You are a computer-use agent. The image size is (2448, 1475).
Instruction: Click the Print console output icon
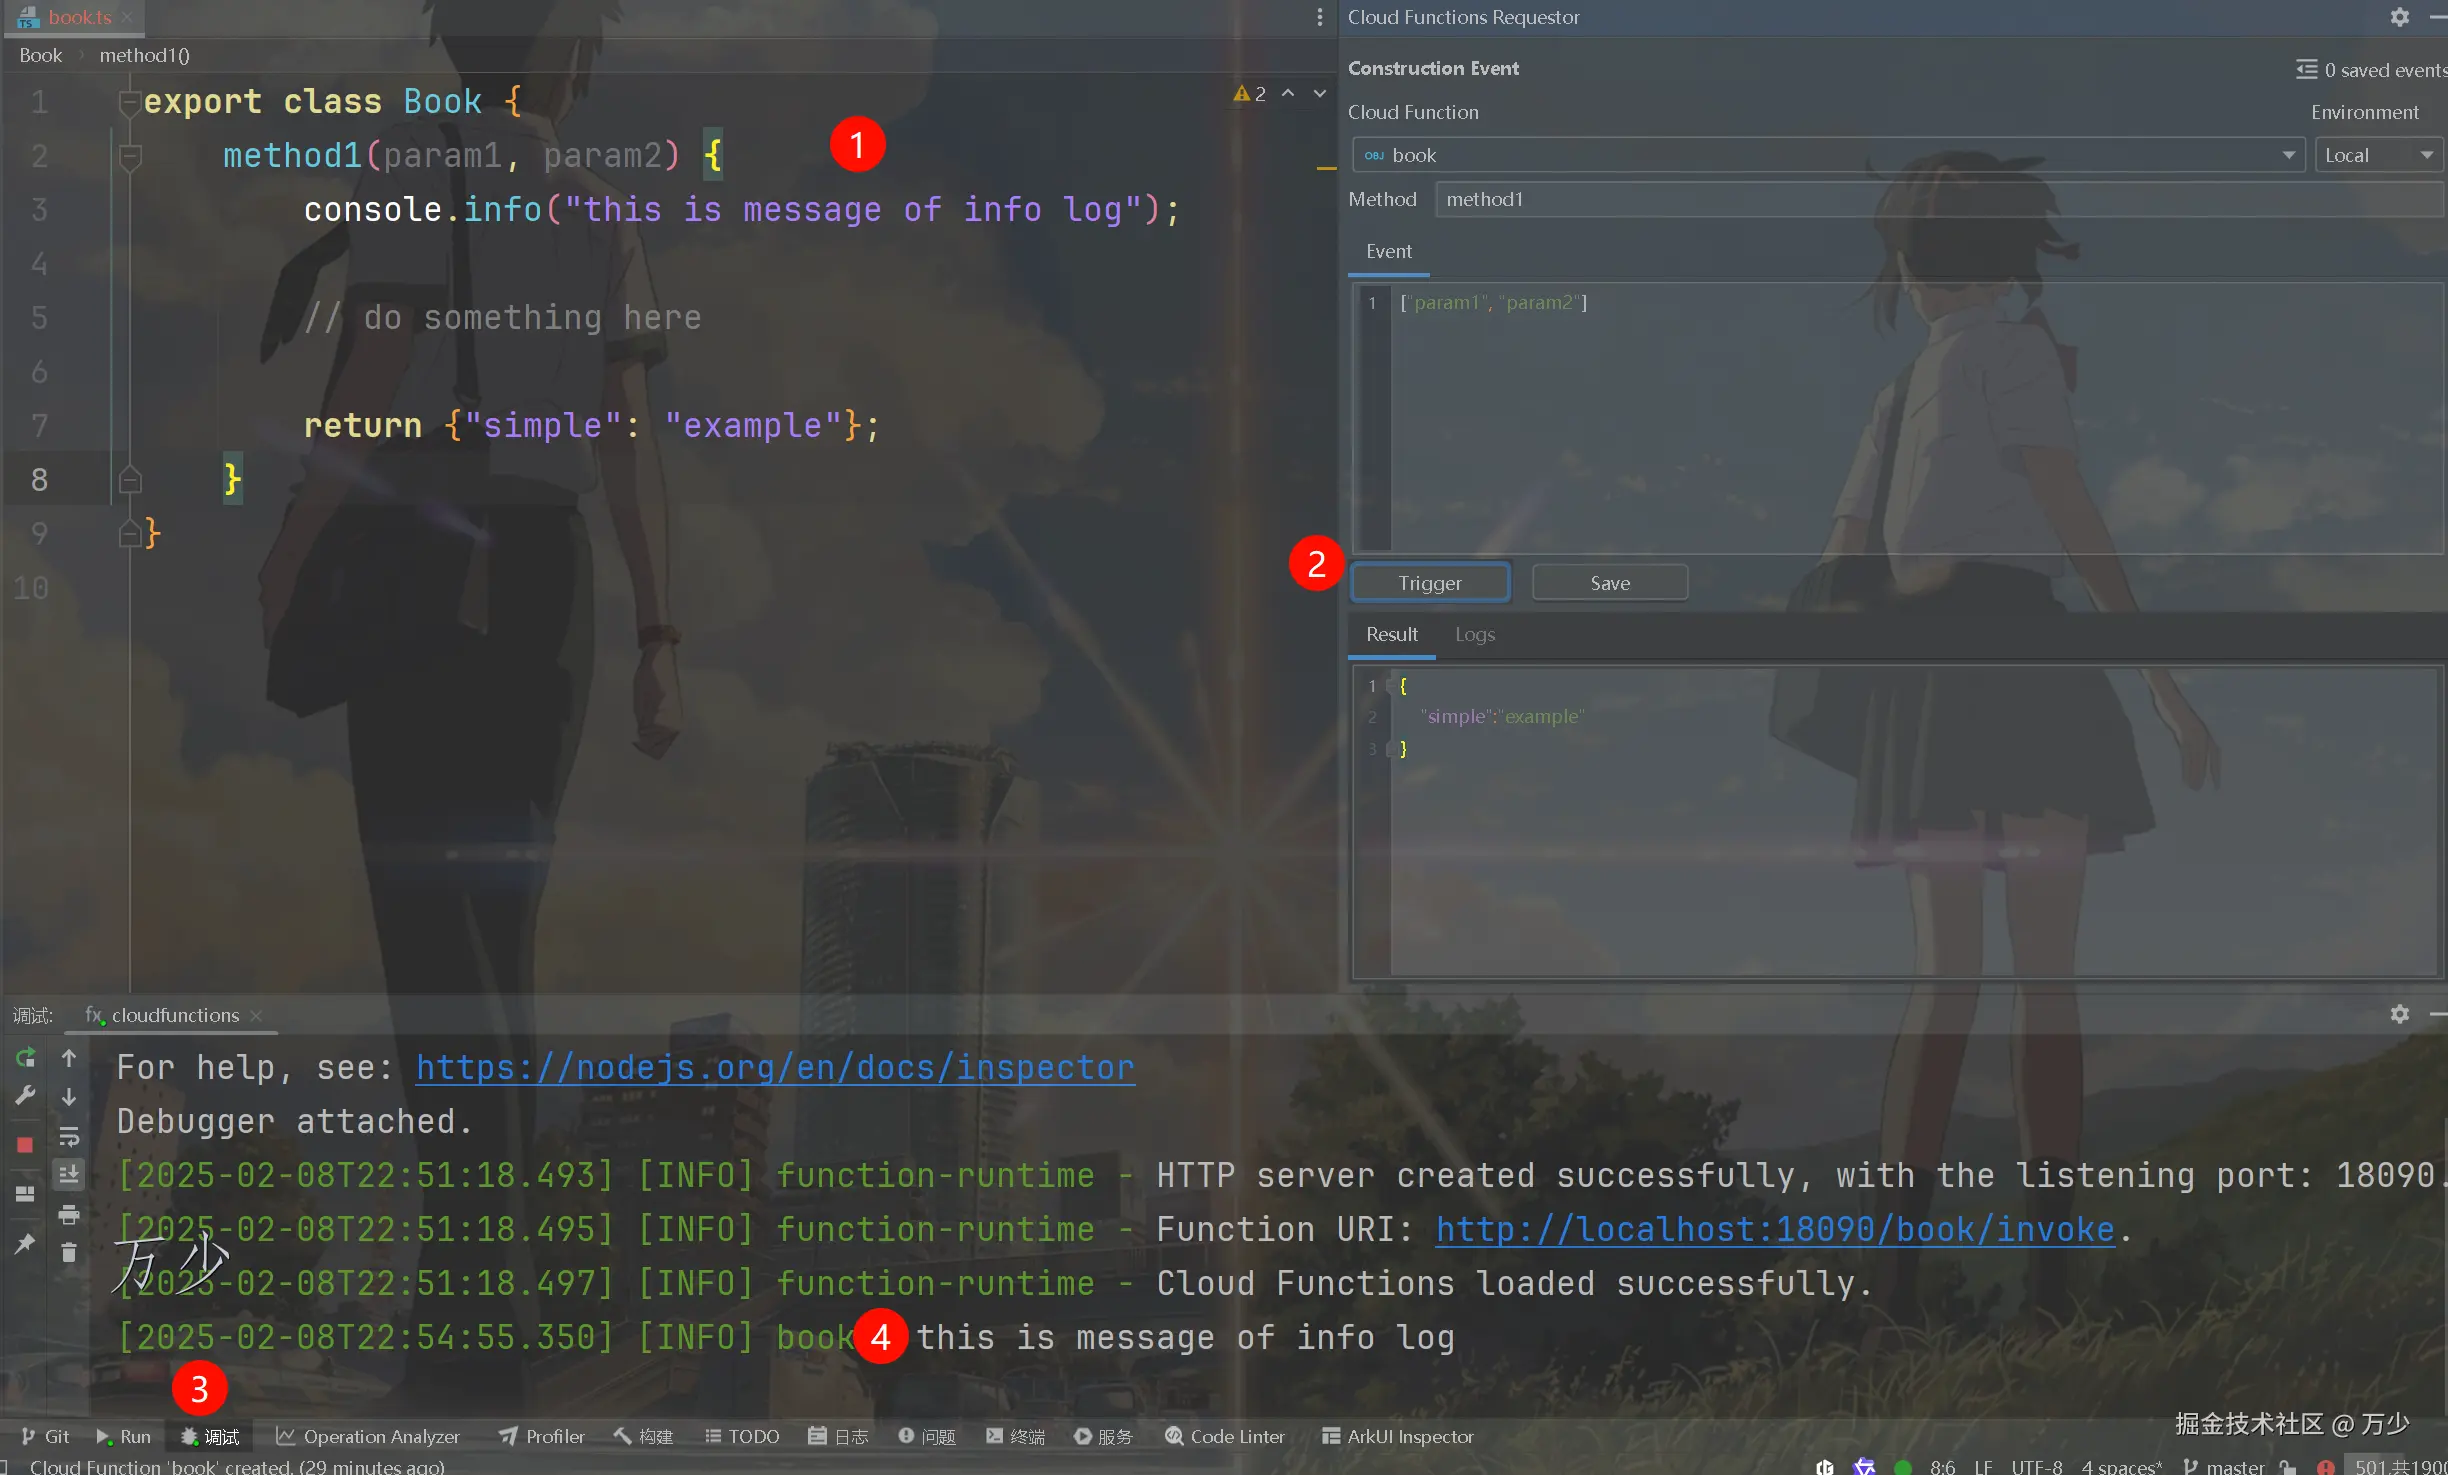tap(68, 1214)
